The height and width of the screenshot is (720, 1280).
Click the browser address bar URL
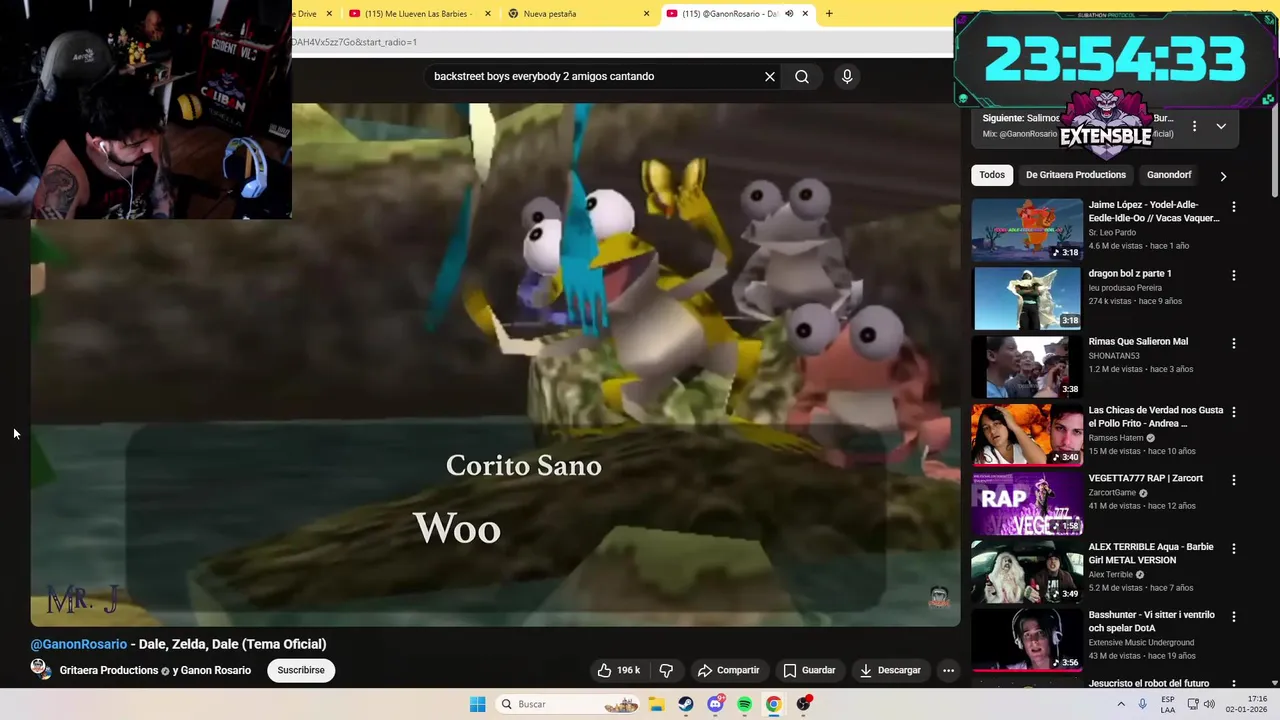(354, 42)
